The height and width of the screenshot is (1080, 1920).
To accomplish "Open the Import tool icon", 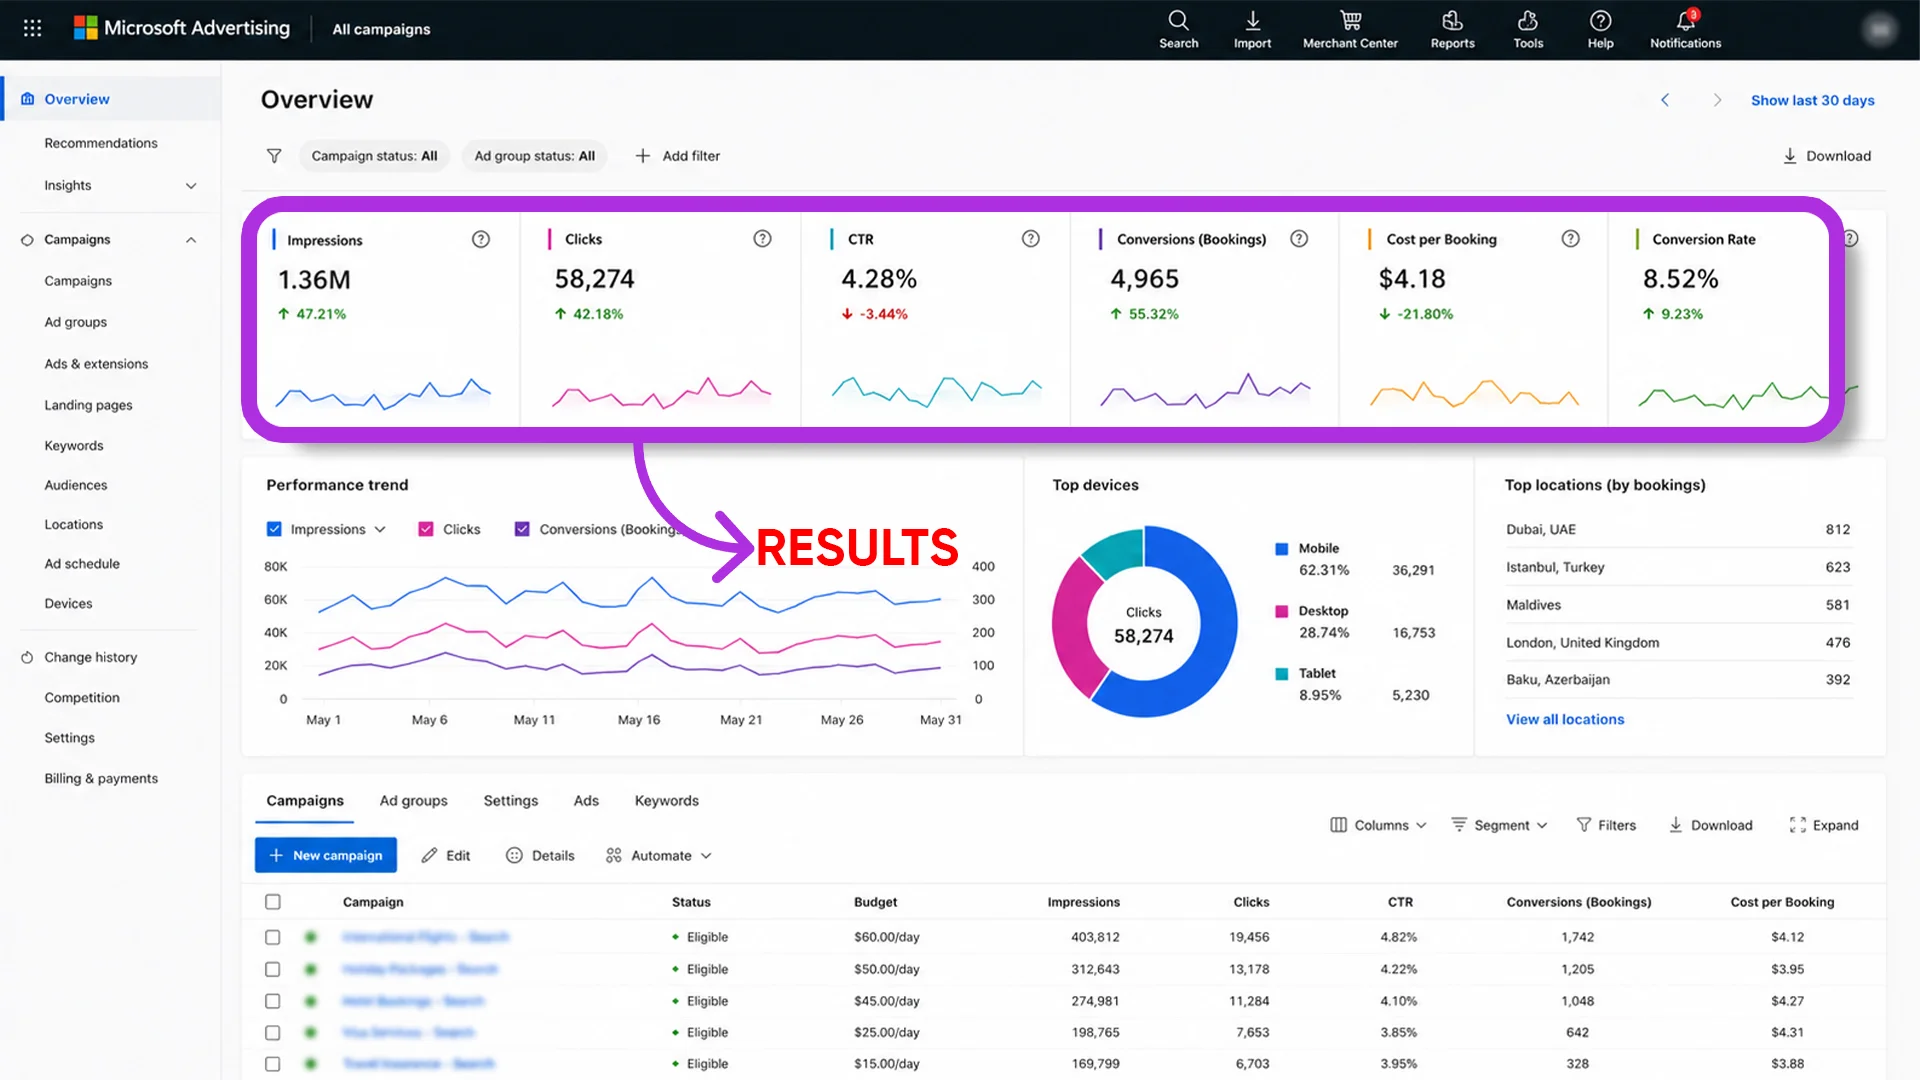I will click(1252, 20).
